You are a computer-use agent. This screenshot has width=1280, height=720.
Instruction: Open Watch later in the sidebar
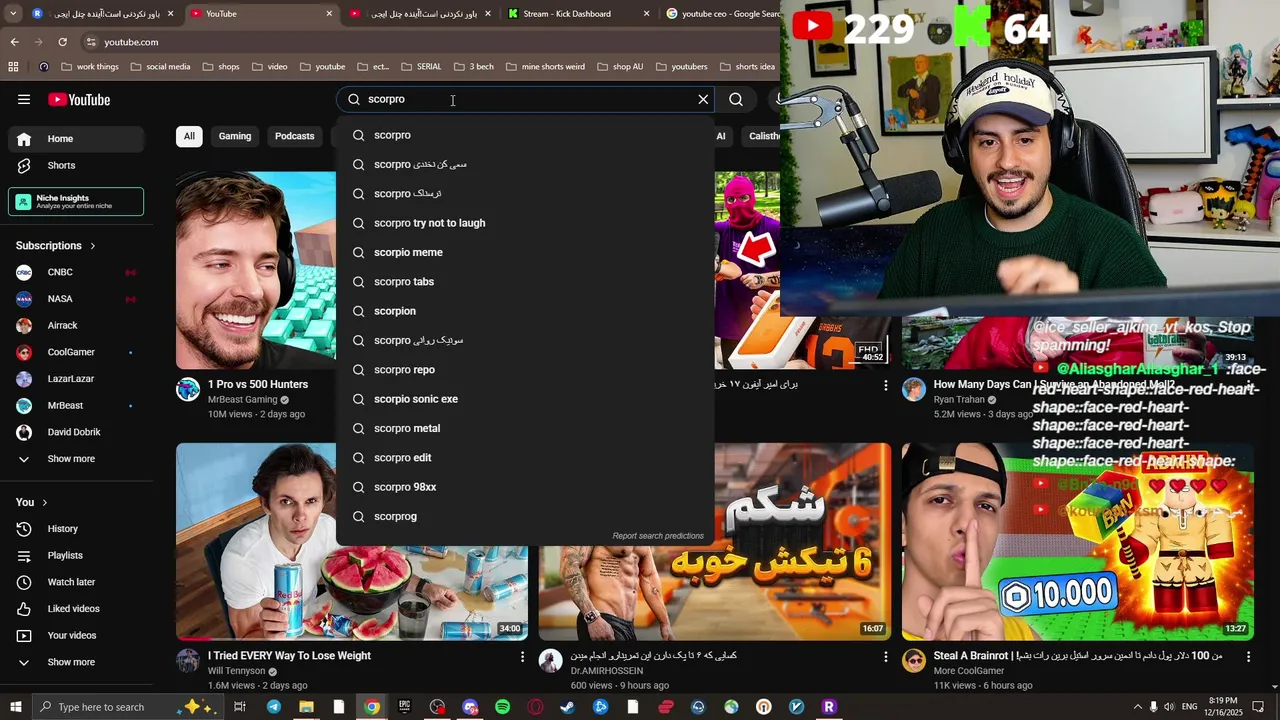pyautogui.click(x=76, y=582)
